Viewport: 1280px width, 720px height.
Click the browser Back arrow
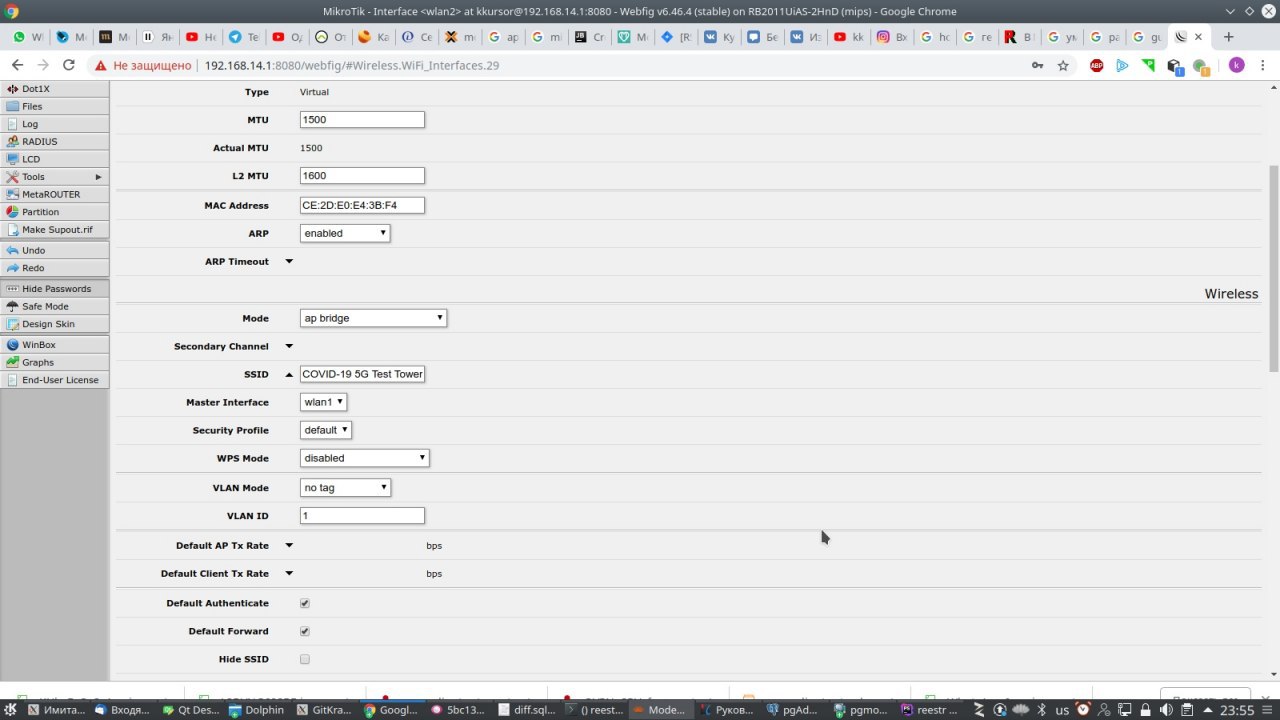click(x=17, y=65)
